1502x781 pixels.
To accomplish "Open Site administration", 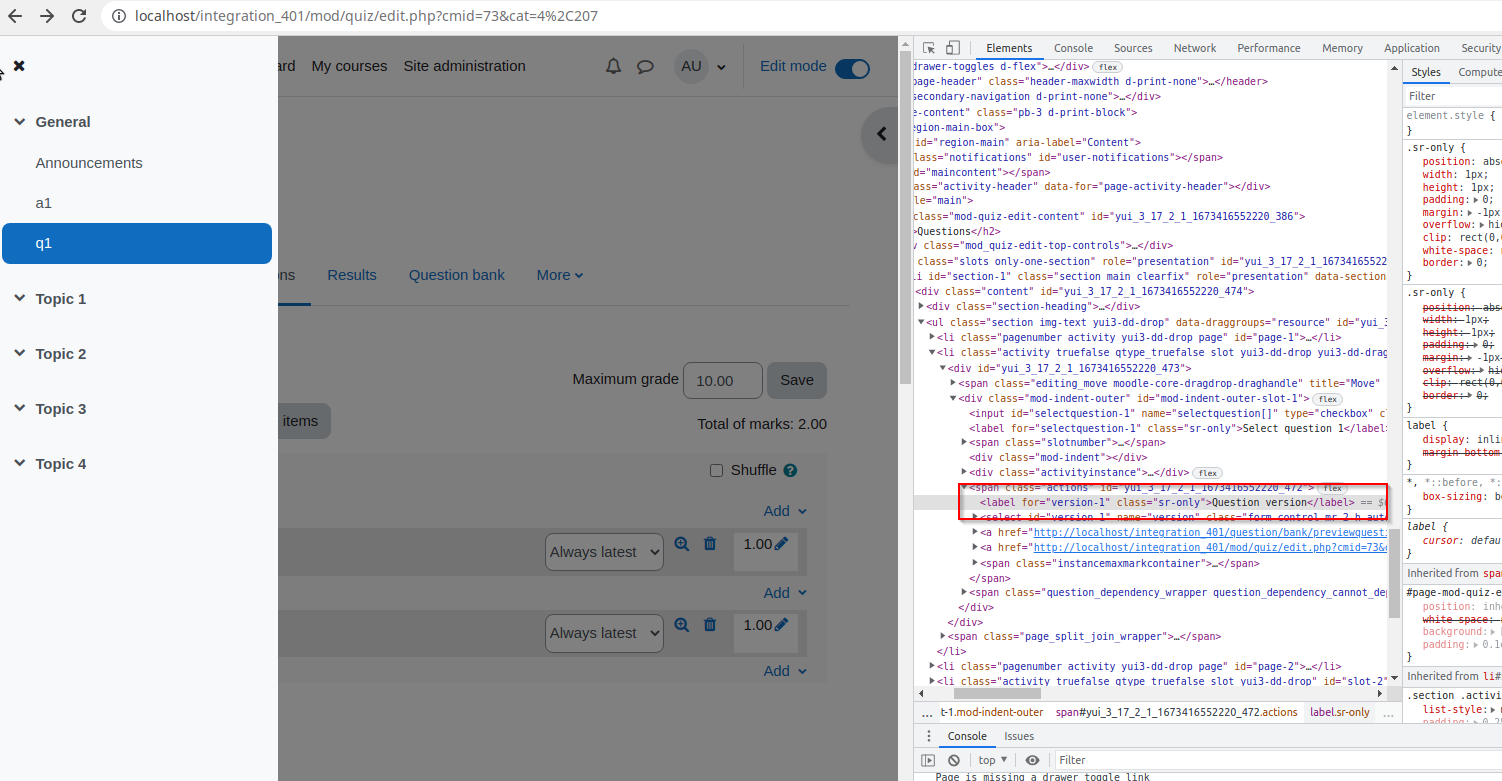I will click(464, 66).
